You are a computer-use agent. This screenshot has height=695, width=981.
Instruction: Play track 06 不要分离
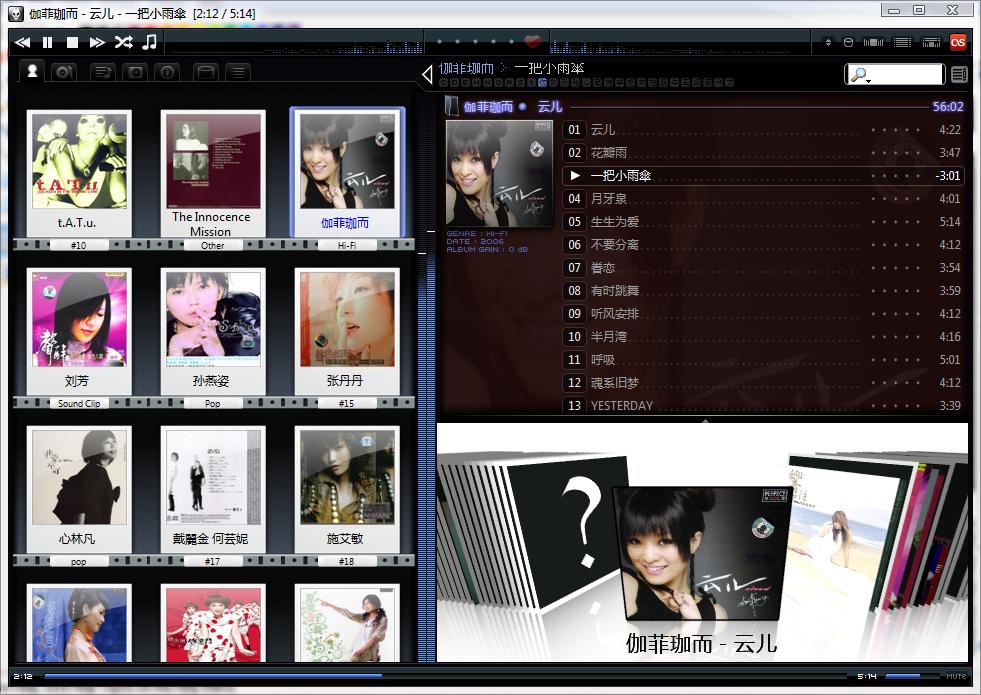[x=762, y=245]
